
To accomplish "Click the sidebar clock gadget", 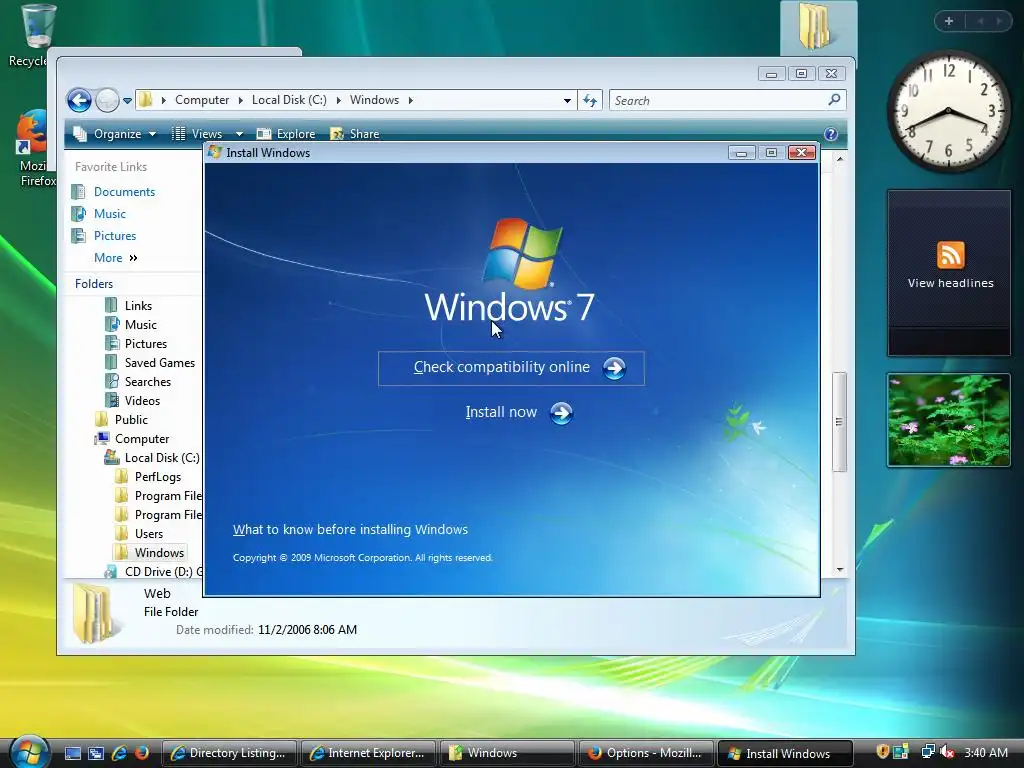I will click(x=948, y=111).
